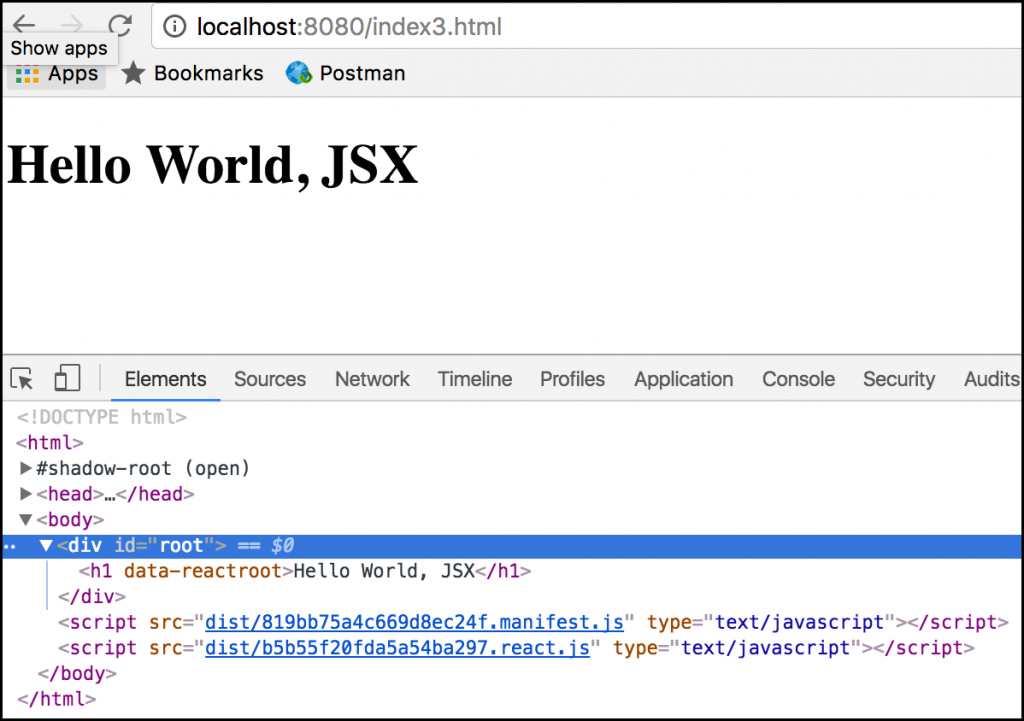Image resolution: width=1024 pixels, height=721 pixels.
Task: Open the dist/b5b55f20fda5a54ba297.react.js link
Action: click(398, 648)
